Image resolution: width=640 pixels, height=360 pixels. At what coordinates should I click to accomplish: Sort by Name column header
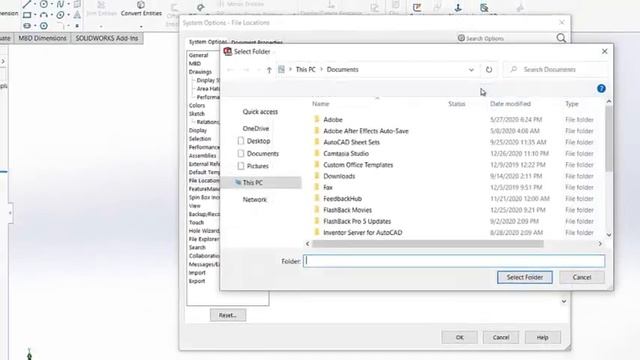coord(320,104)
